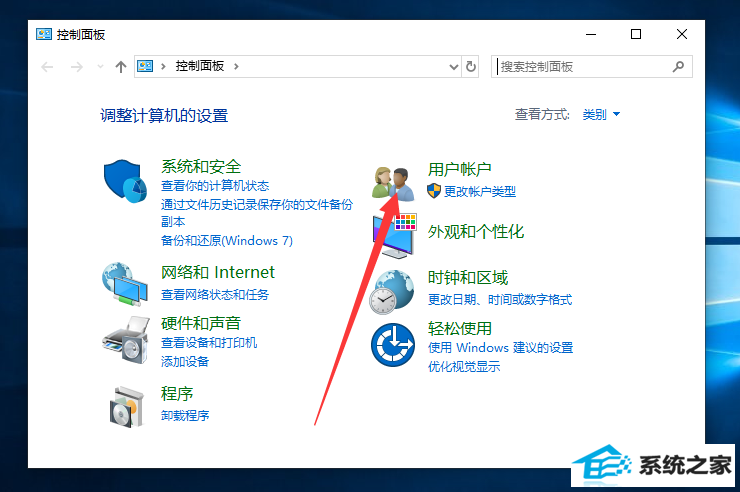Click the Programs disc box icon
Screen dimensions: 740x492
[126, 407]
